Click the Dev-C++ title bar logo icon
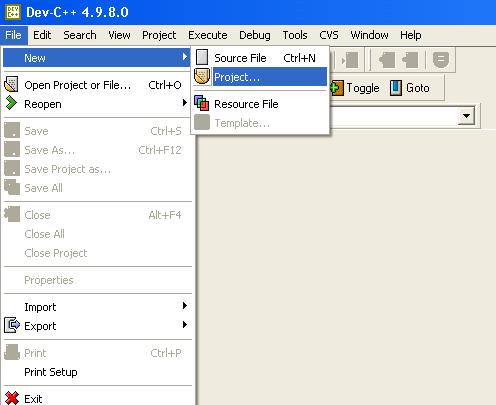This screenshot has height=405, width=496. pos(13,12)
